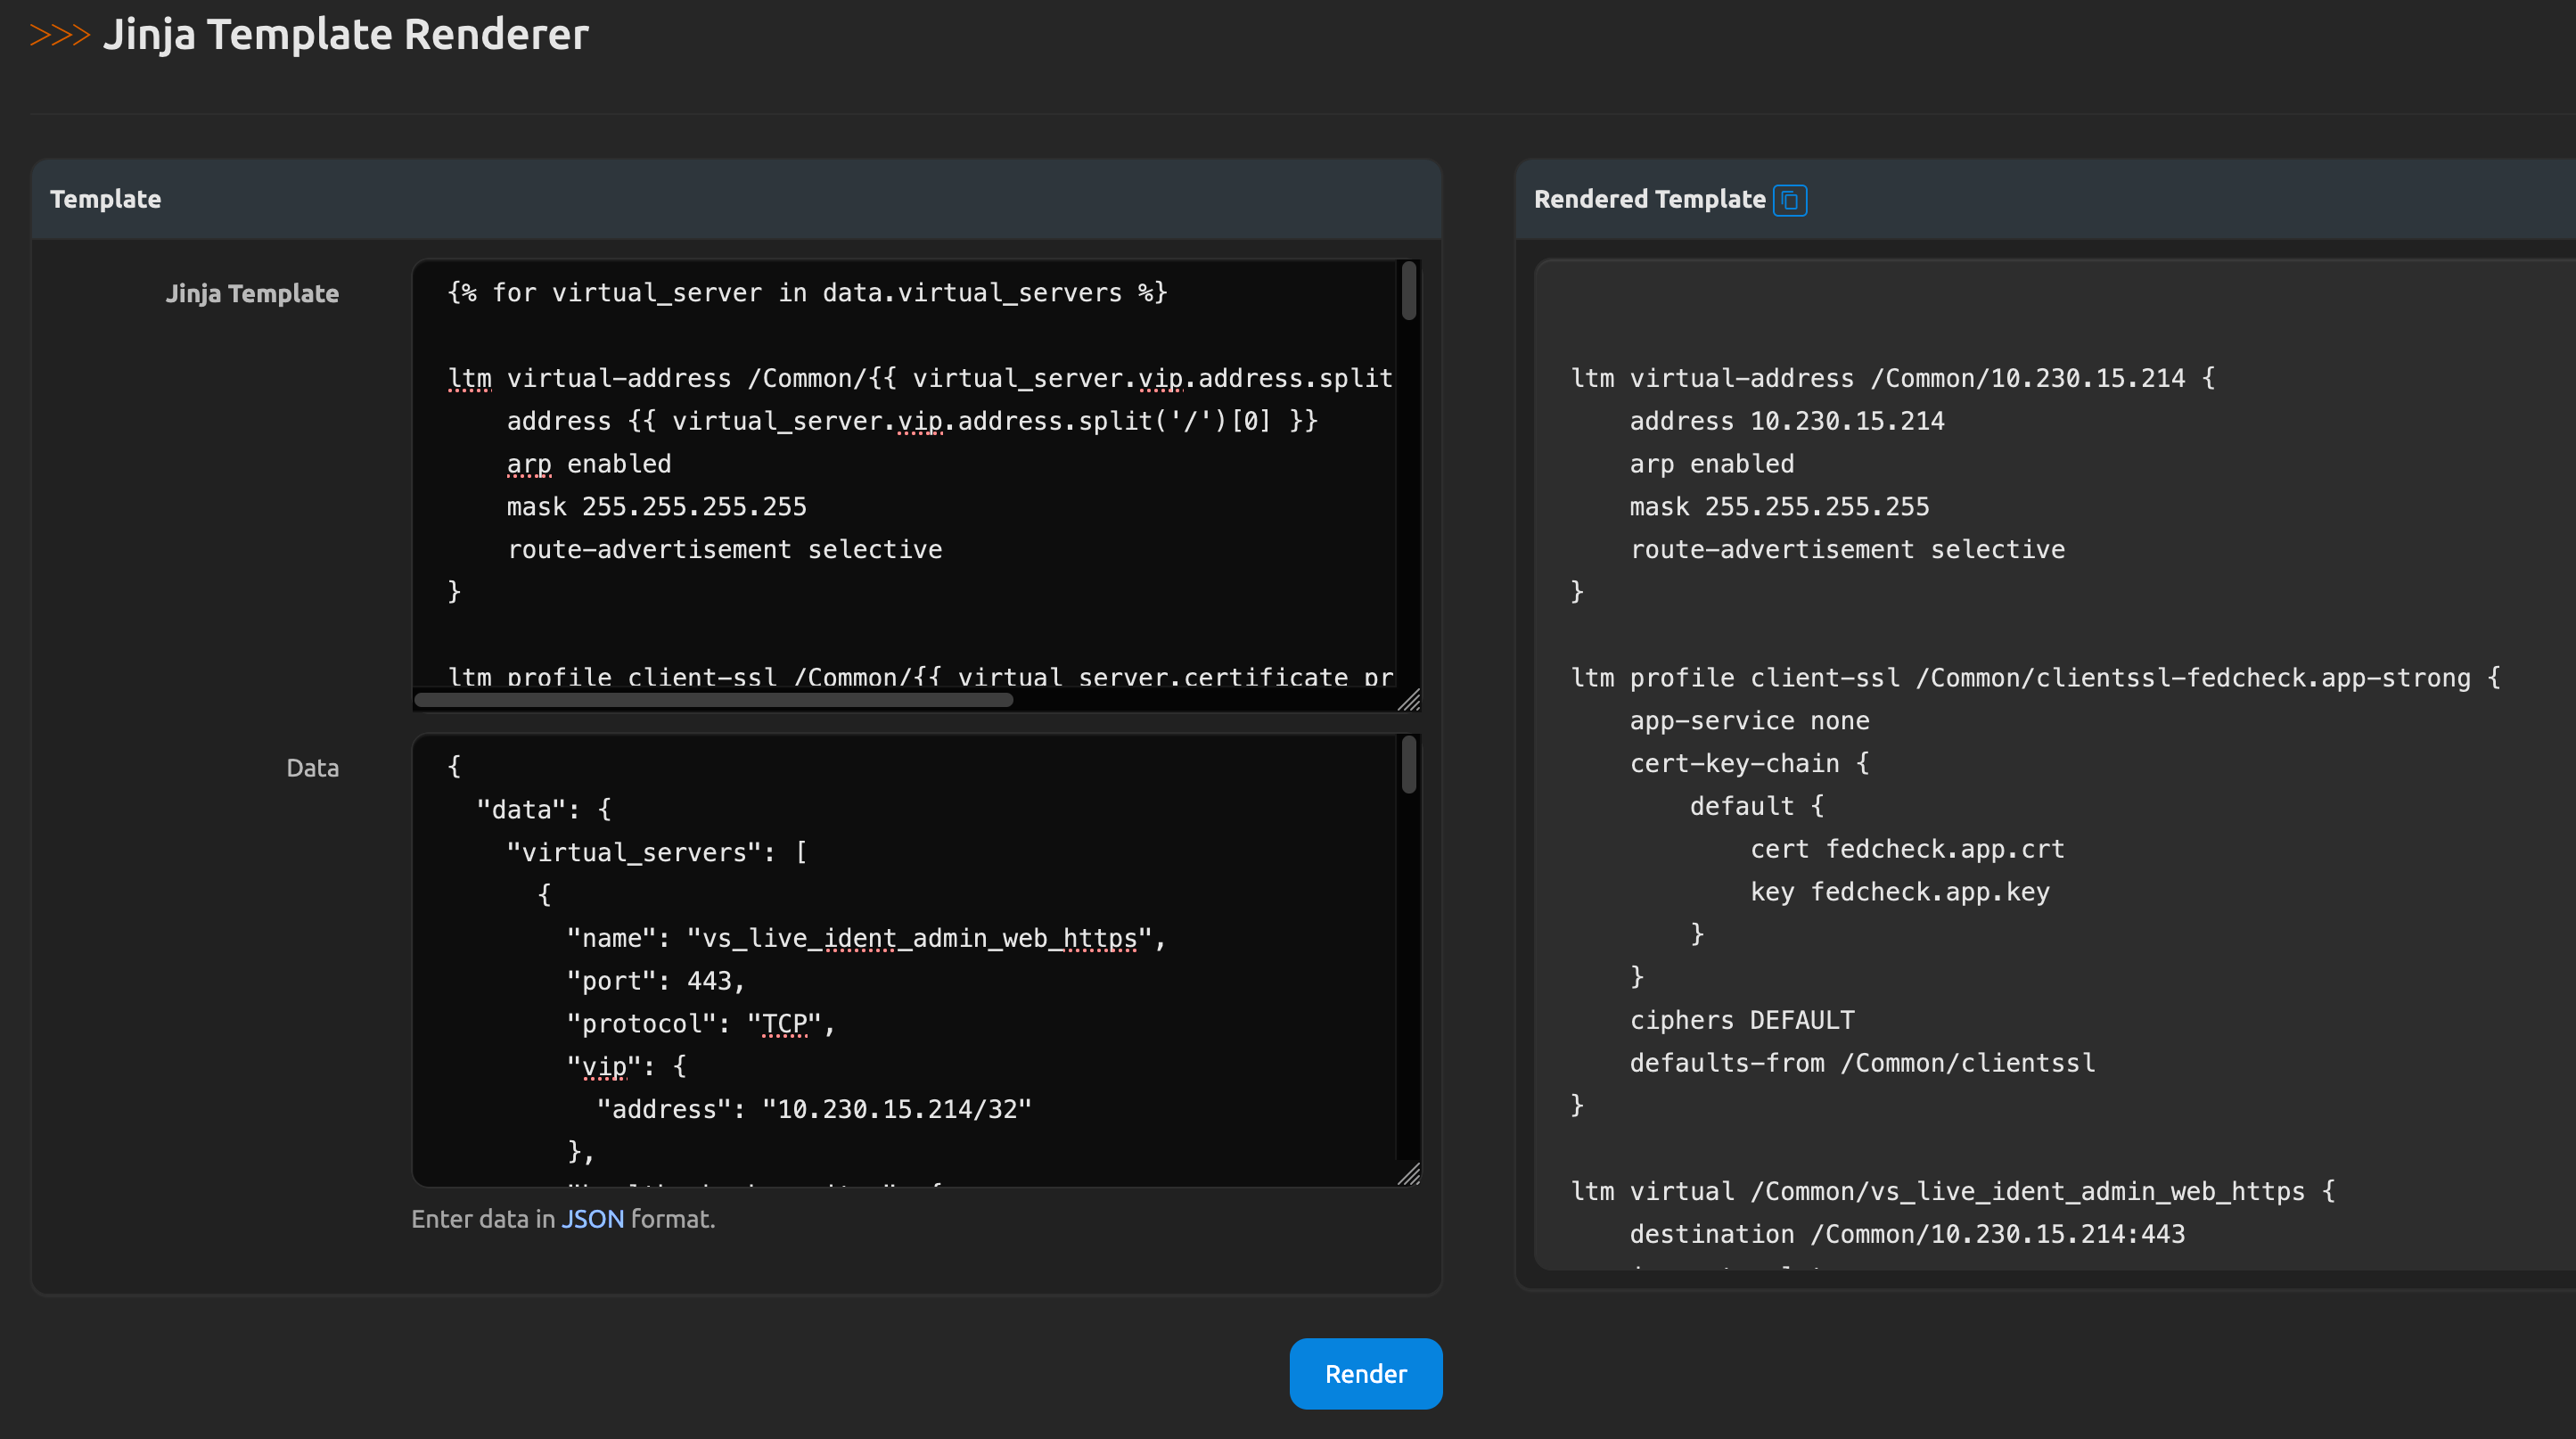Grab the Data textarea resize handle
This screenshot has height=1439, width=2576.
[1409, 1175]
